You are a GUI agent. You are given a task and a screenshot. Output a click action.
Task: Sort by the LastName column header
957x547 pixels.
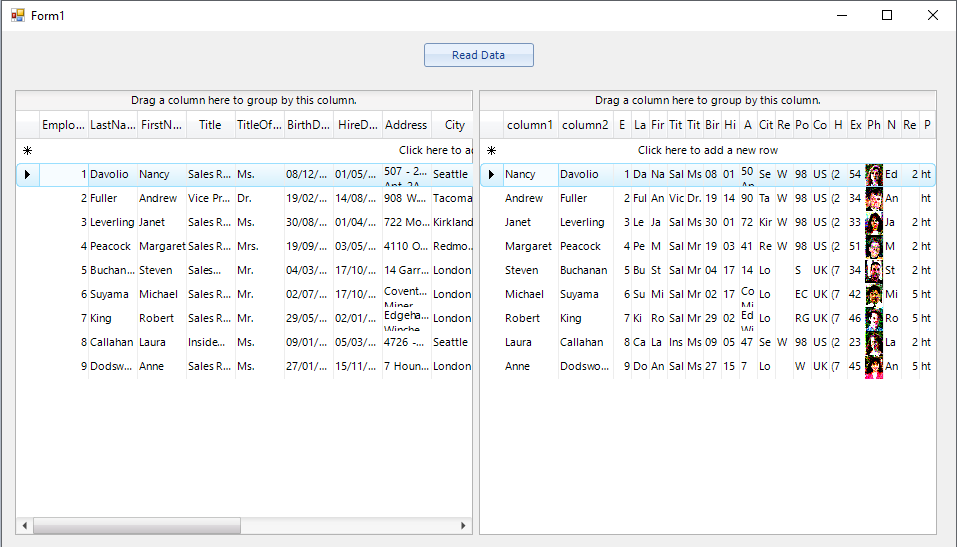[112, 125]
